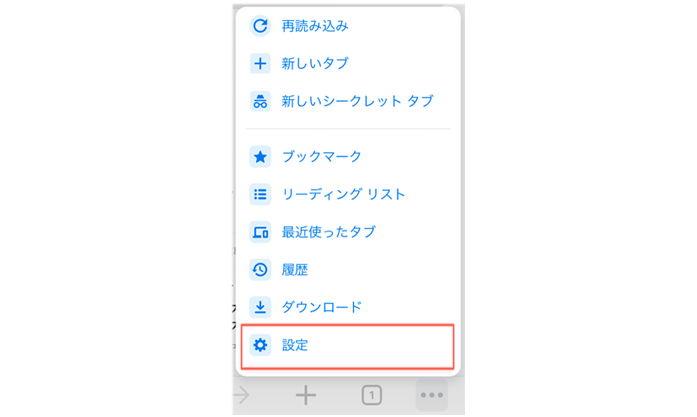
Task: Select リーディング リスト entry
Action: [348, 194]
